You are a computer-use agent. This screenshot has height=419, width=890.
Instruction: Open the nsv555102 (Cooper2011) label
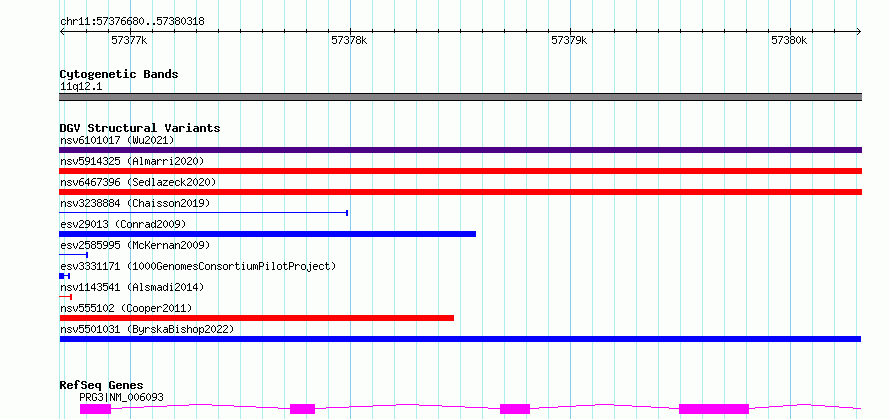(x=126, y=308)
